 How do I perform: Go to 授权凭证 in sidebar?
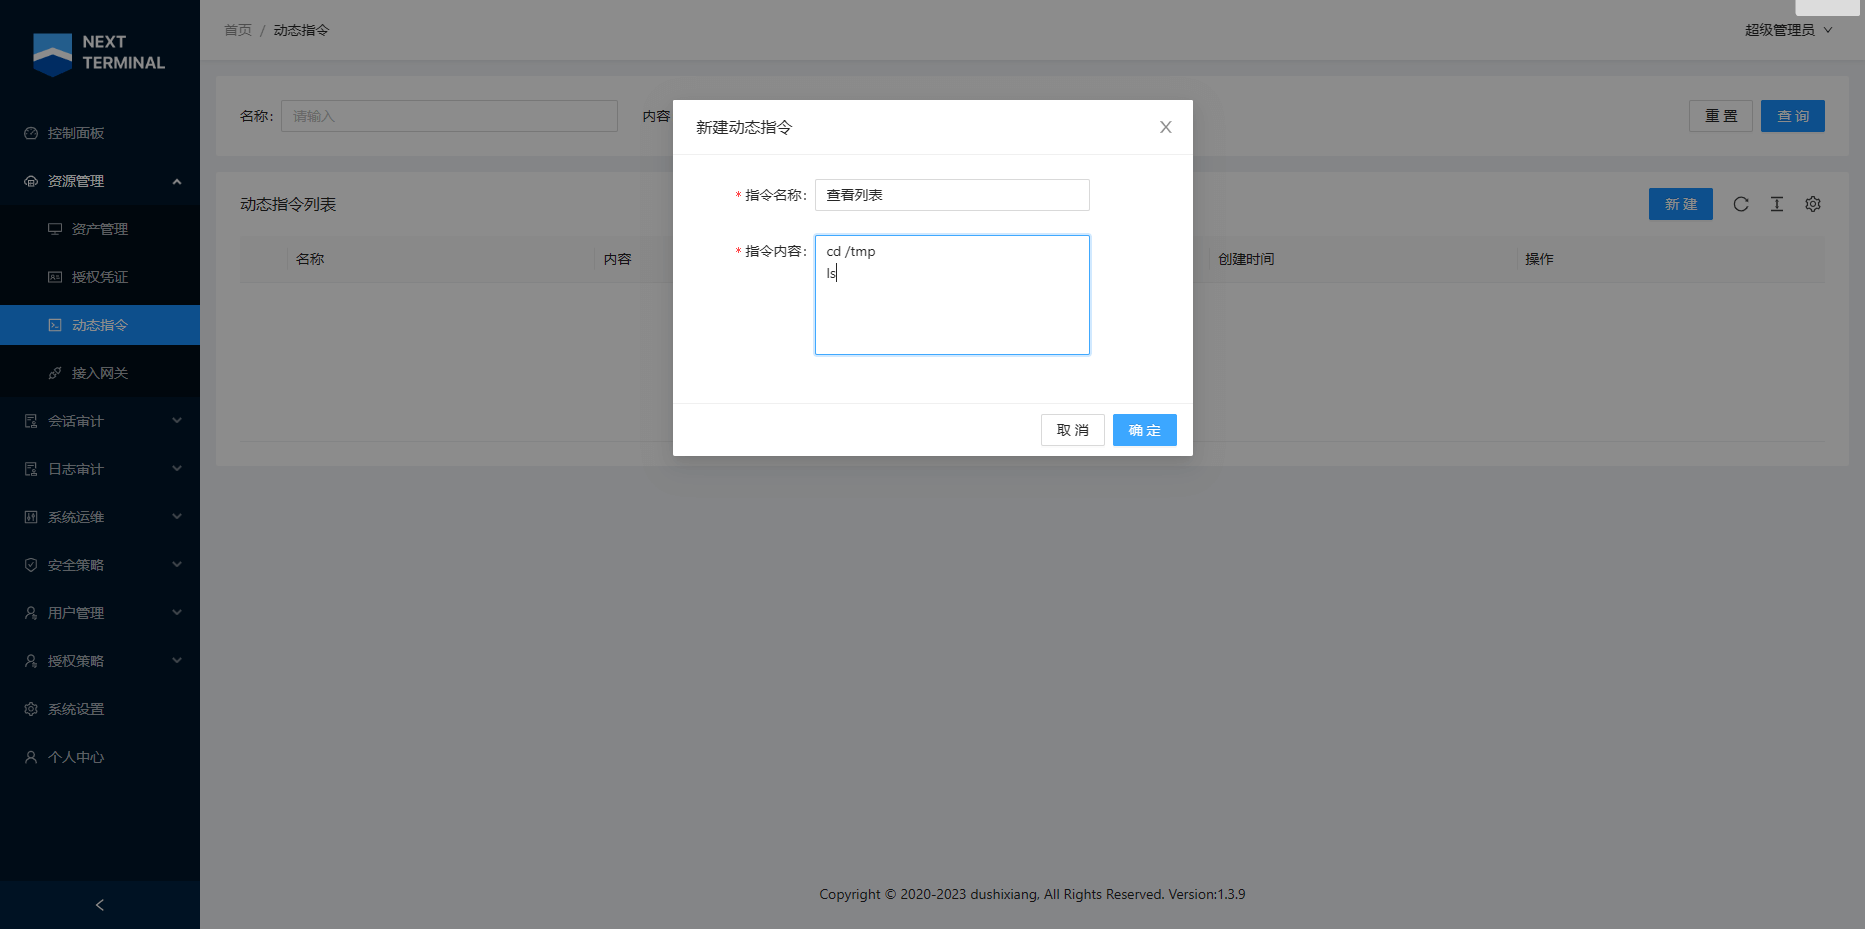click(100, 277)
